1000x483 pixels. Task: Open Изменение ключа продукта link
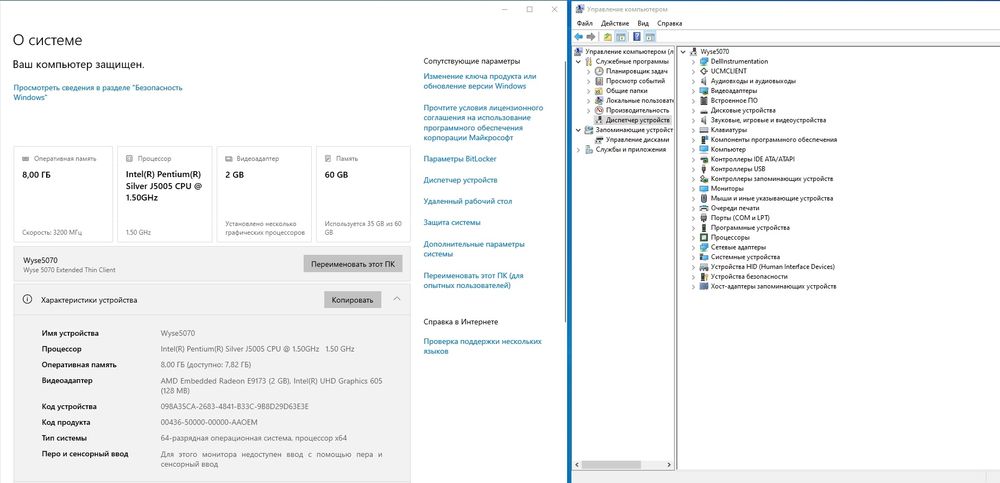pyautogui.click(x=480, y=80)
